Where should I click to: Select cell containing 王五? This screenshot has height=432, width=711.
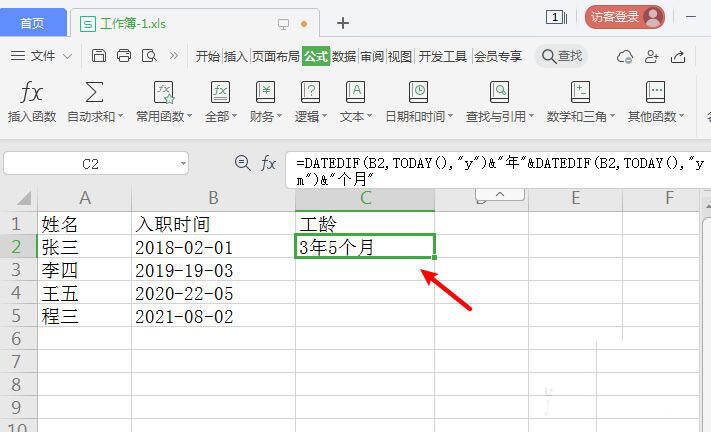pos(84,293)
